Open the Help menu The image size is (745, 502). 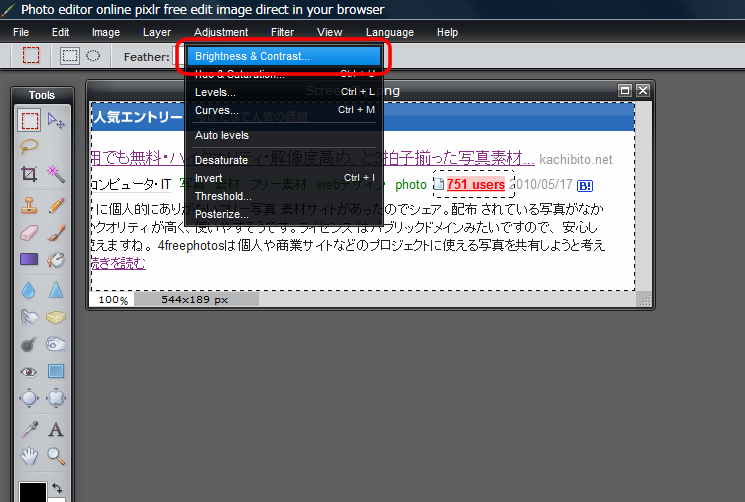(x=448, y=32)
